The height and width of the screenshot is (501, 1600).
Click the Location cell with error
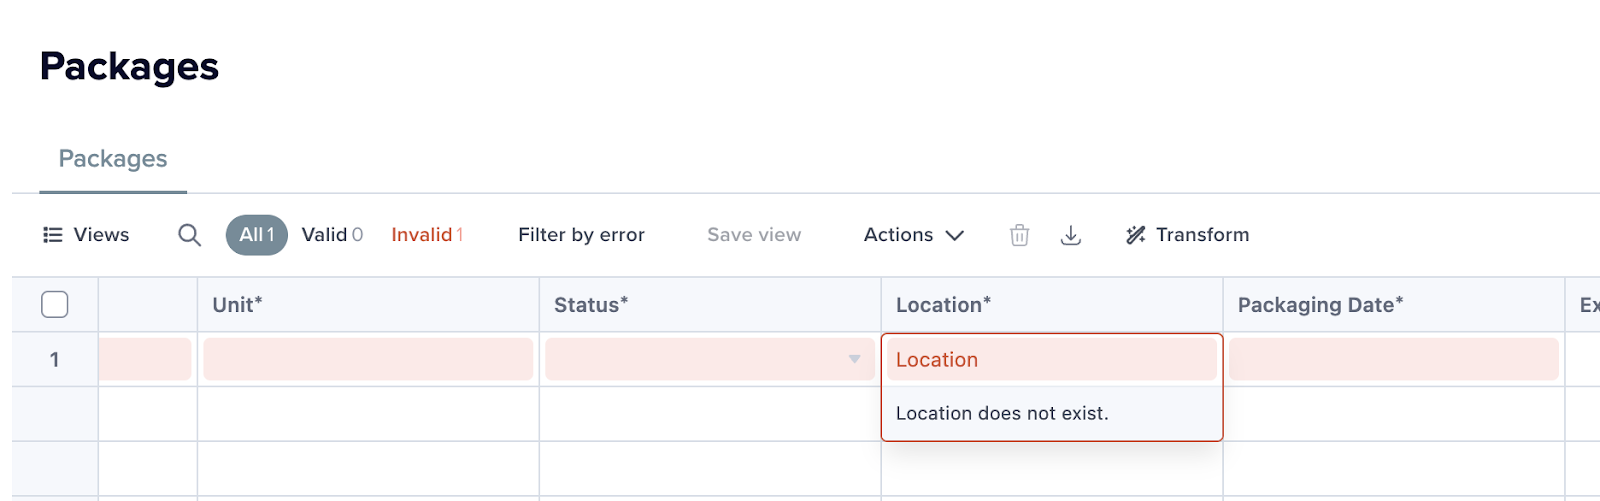point(1052,359)
